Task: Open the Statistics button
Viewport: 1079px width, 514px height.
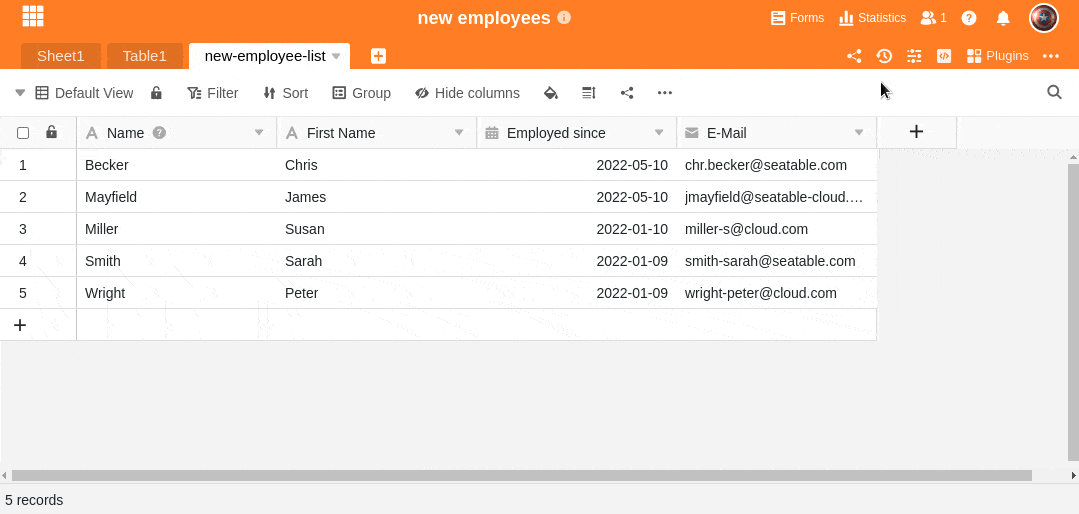Action: tap(872, 18)
